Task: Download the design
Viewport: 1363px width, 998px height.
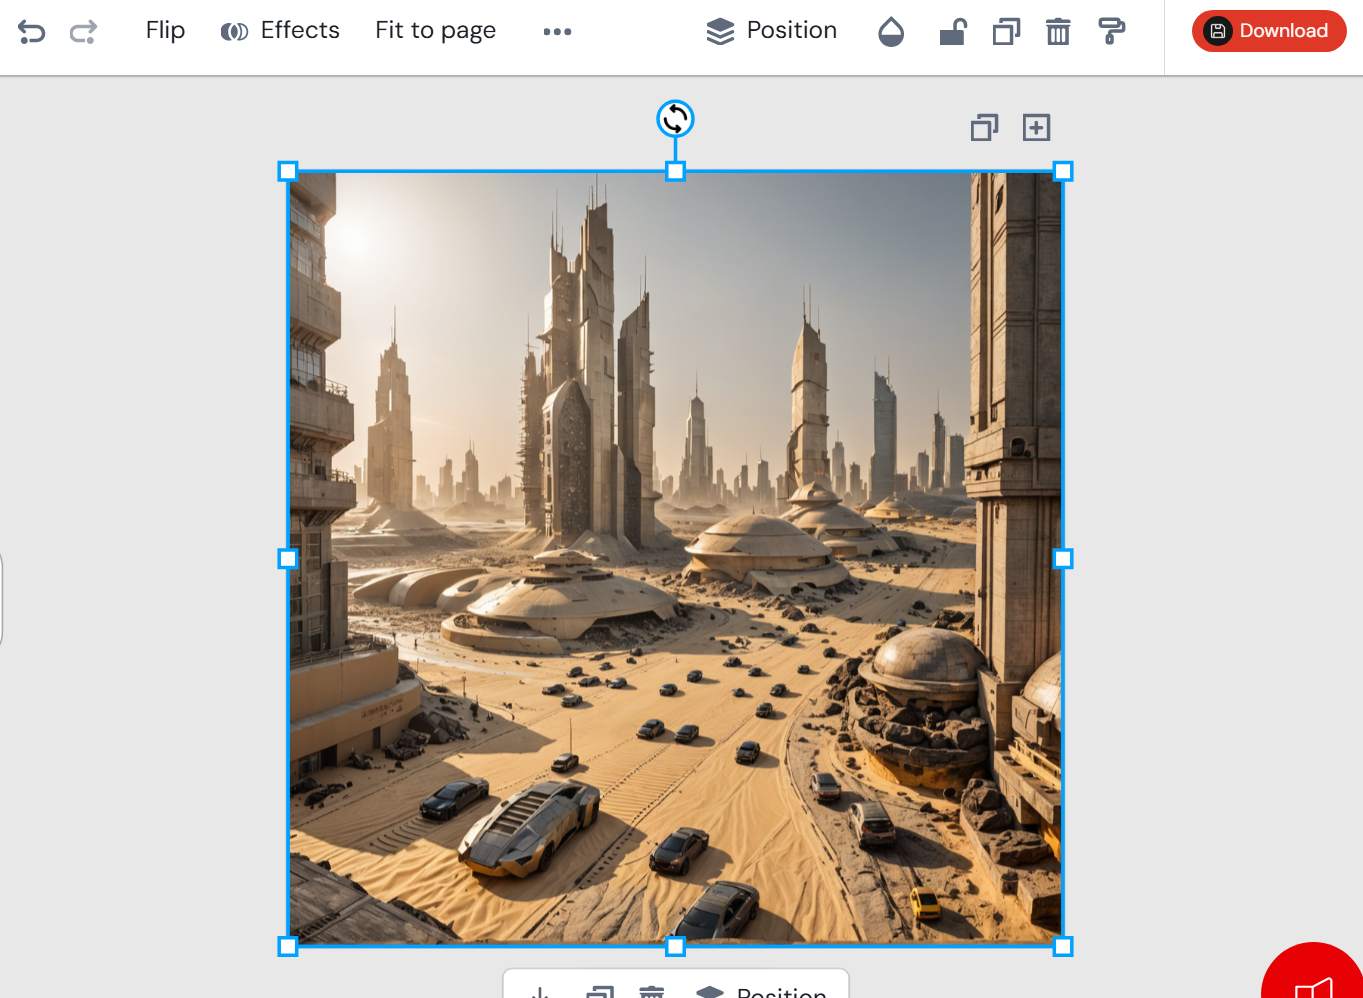Action: point(1269,31)
